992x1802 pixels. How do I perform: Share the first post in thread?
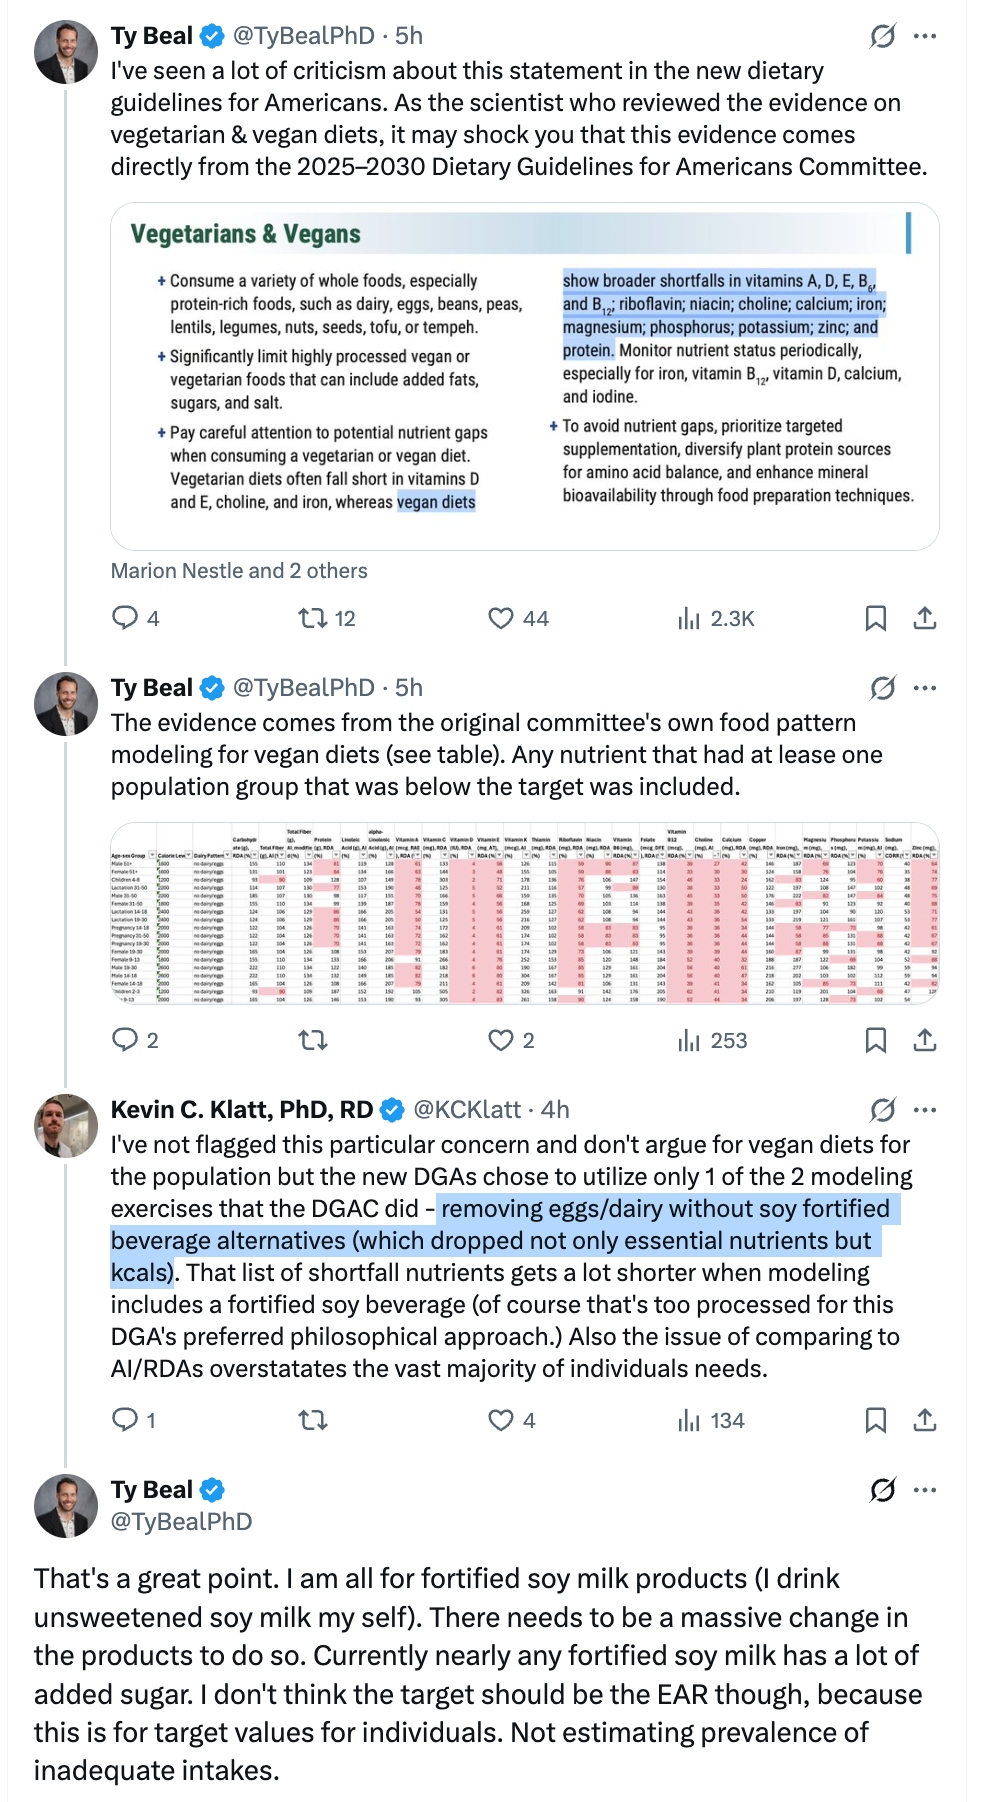925,618
